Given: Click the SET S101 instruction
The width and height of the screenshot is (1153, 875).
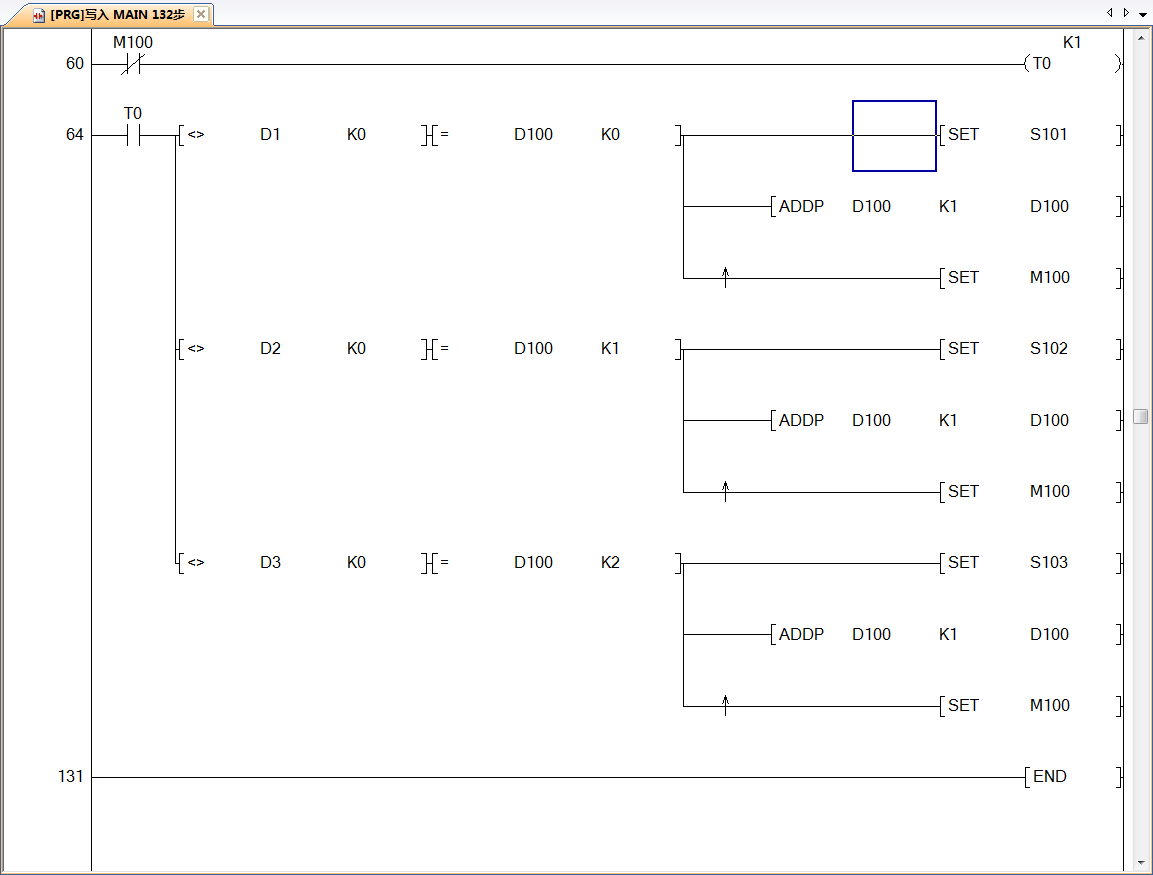Looking at the screenshot, I should click(x=1028, y=135).
